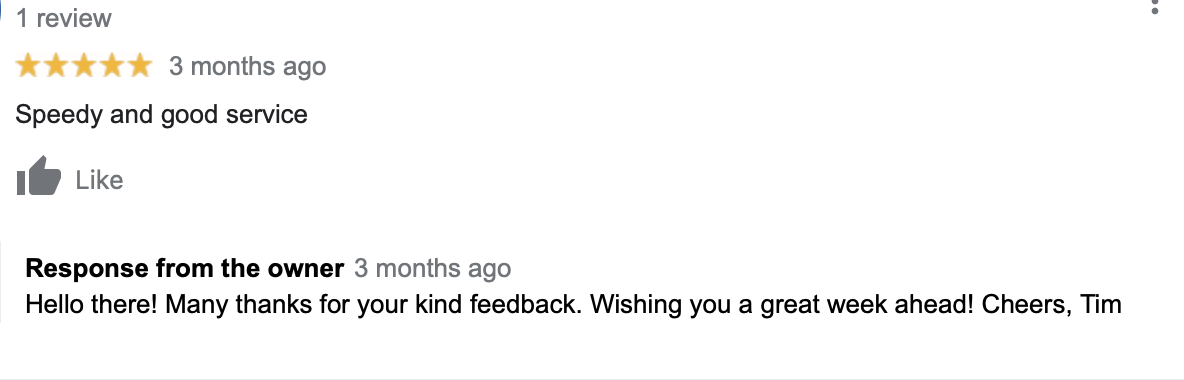Image resolution: width=1184 pixels, height=380 pixels.
Task: Click the "Like" label next to thumbs-up
Action: (x=99, y=180)
